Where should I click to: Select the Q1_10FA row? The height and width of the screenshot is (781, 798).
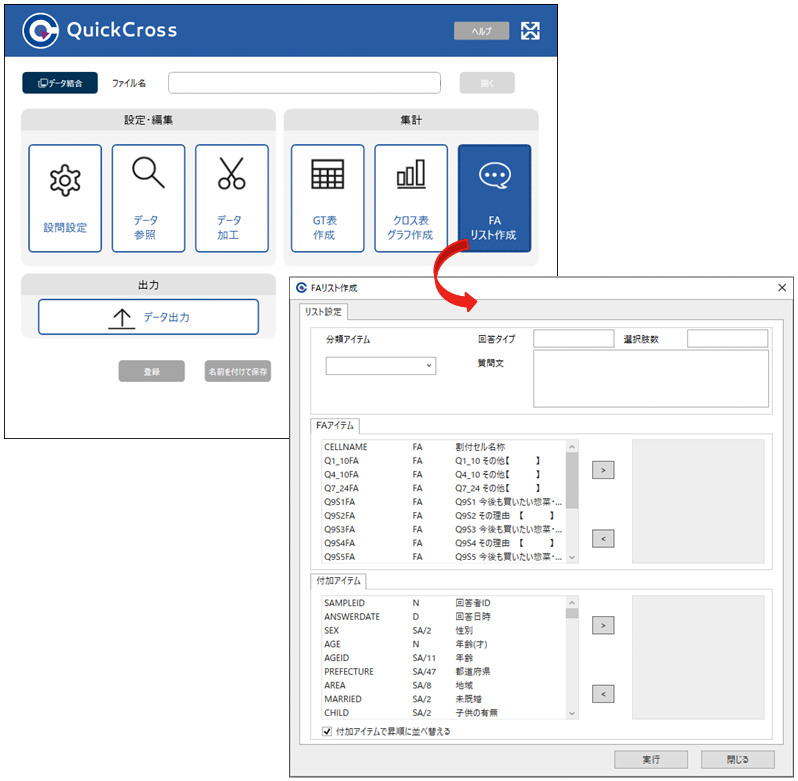(x=443, y=460)
